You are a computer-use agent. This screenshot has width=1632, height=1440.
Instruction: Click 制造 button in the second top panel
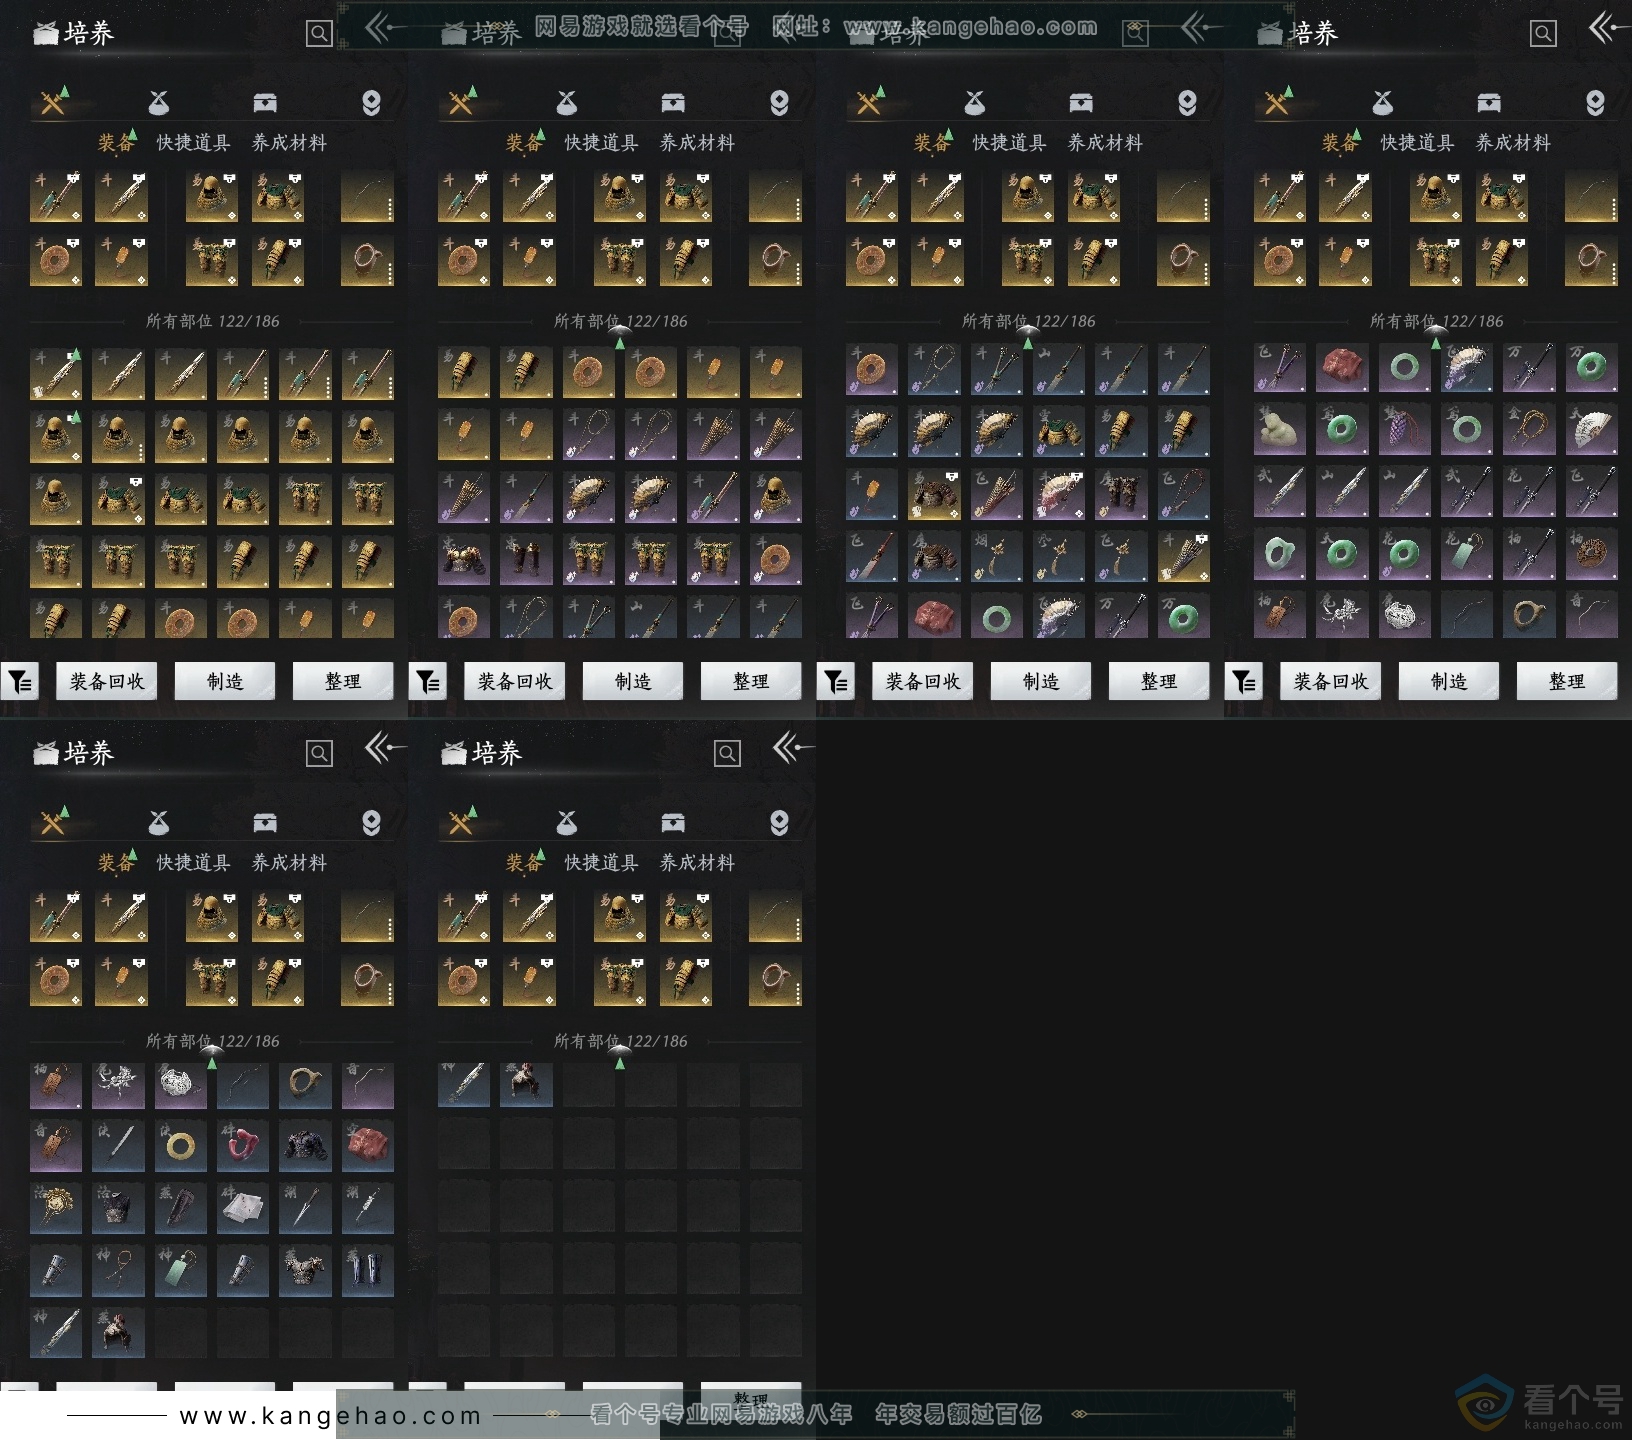pyautogui.click(x=633, y=681)
